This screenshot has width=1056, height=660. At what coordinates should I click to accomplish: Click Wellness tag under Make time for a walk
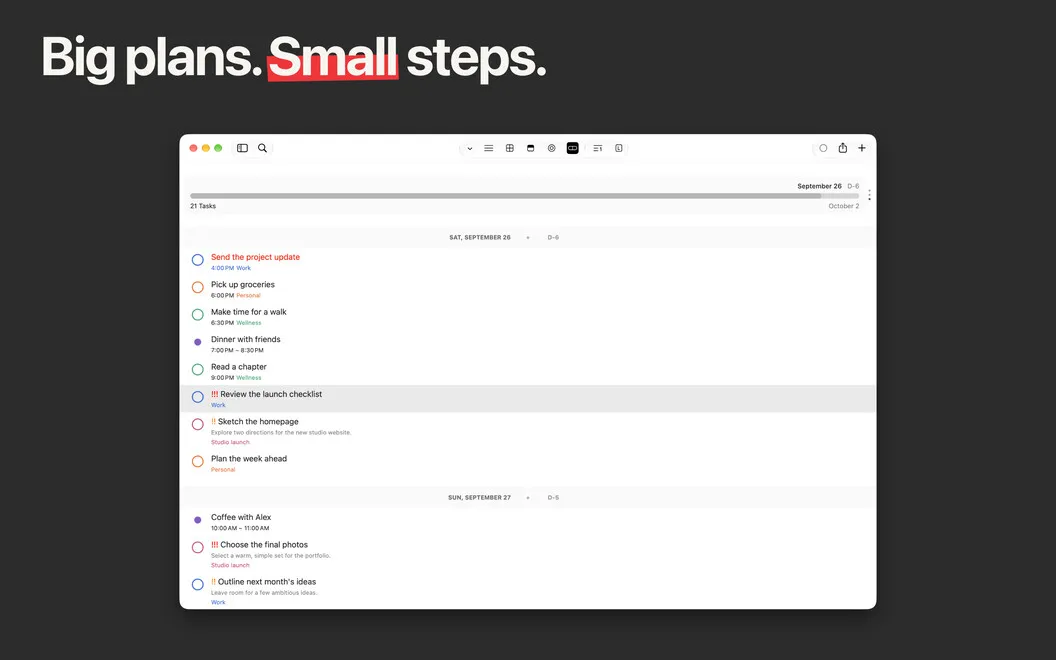(x=249, y=323)
